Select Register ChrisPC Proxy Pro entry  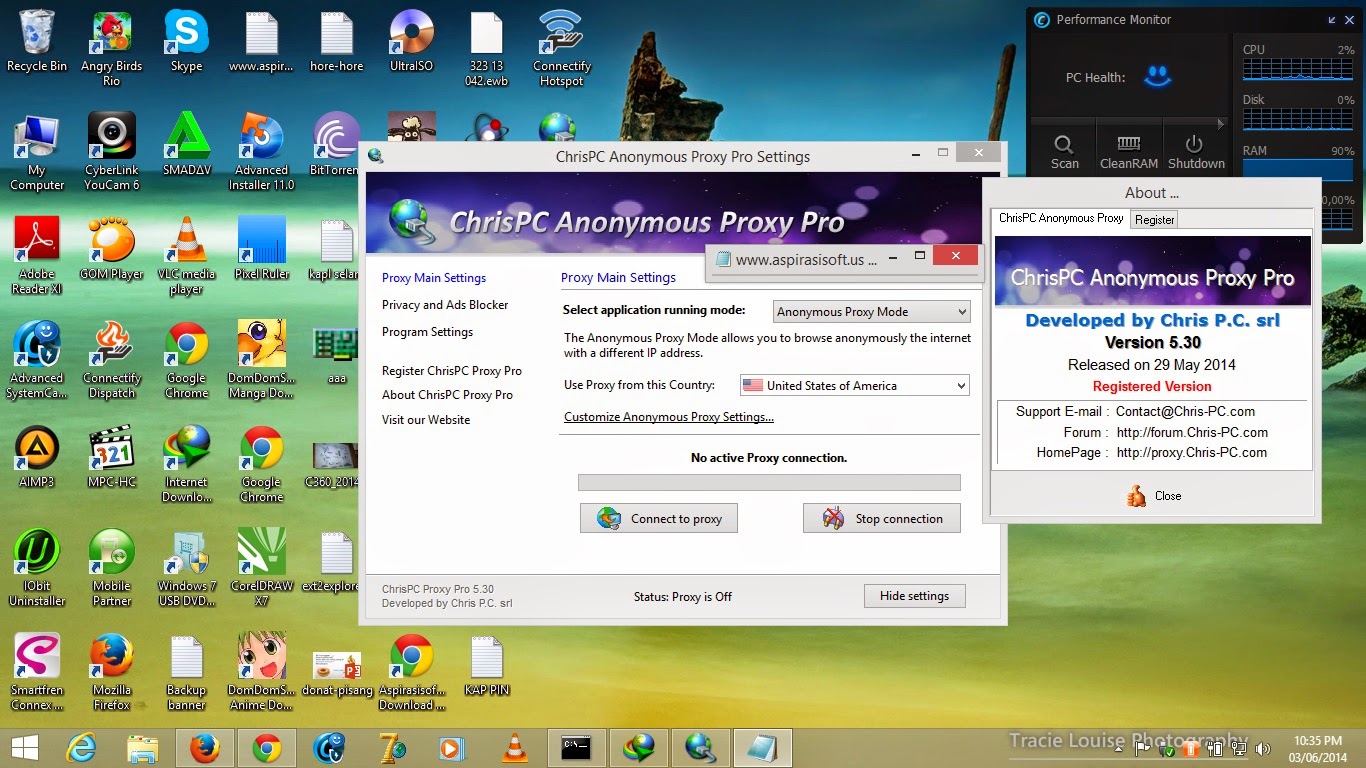[x=452, y=371]
